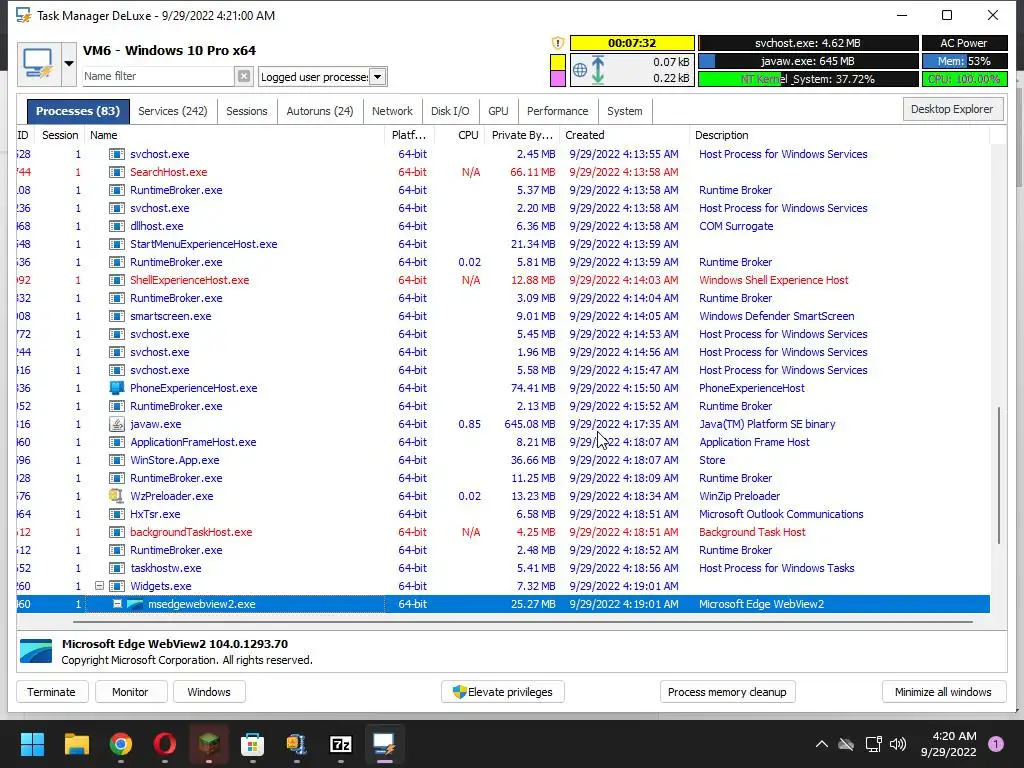1024x768 pixels.
Task: Open Opera browser from taskbar
Action: 165,744
